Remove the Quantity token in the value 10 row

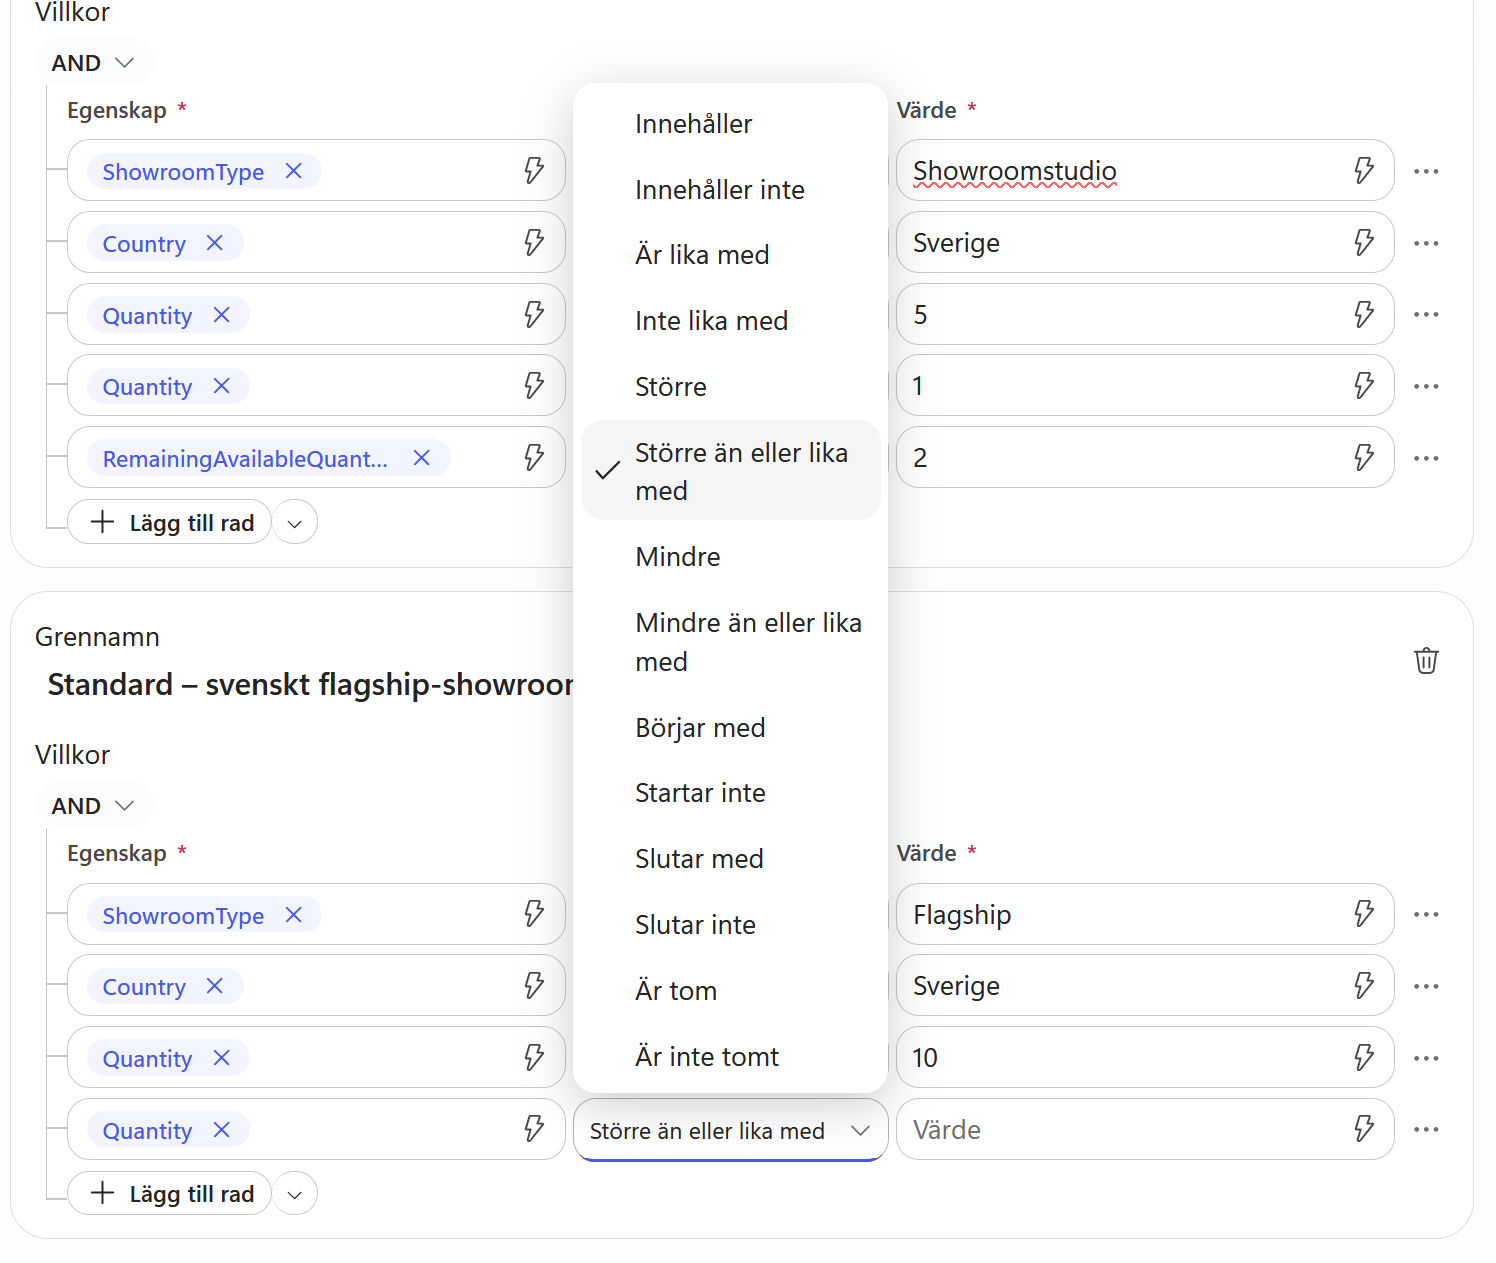pos(222,1058)
